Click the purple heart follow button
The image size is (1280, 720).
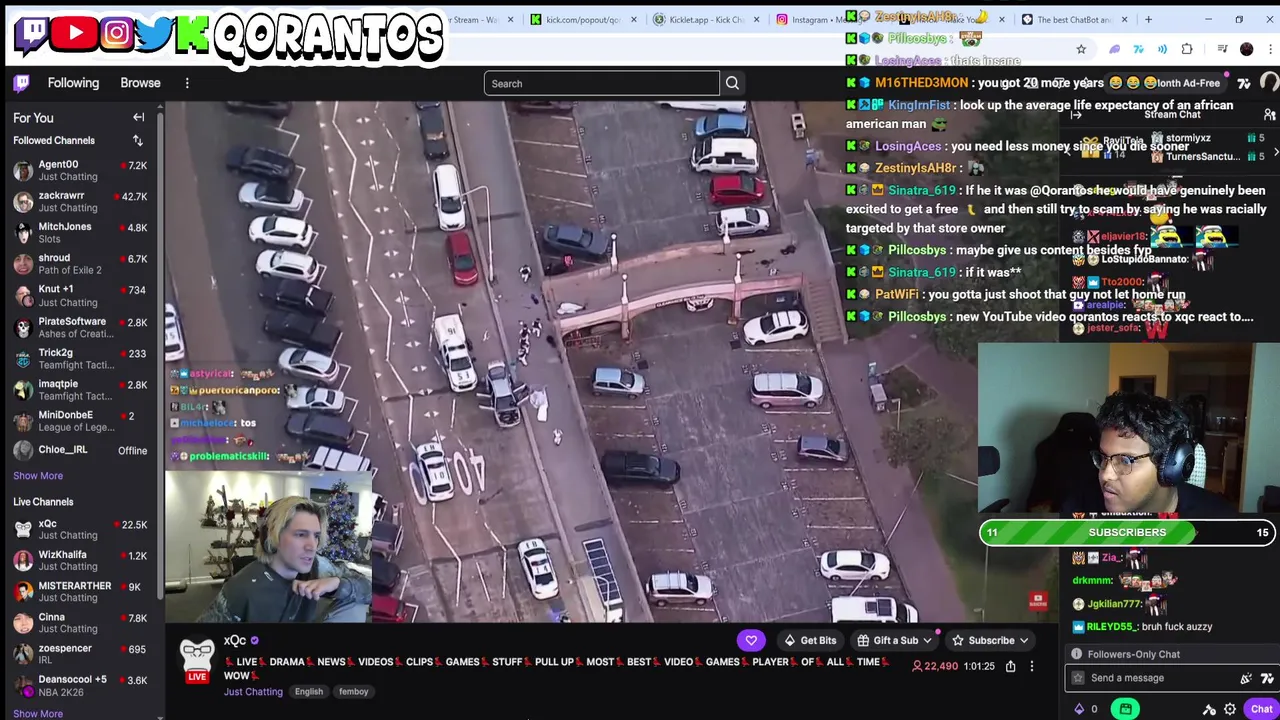tap(751, 640)
